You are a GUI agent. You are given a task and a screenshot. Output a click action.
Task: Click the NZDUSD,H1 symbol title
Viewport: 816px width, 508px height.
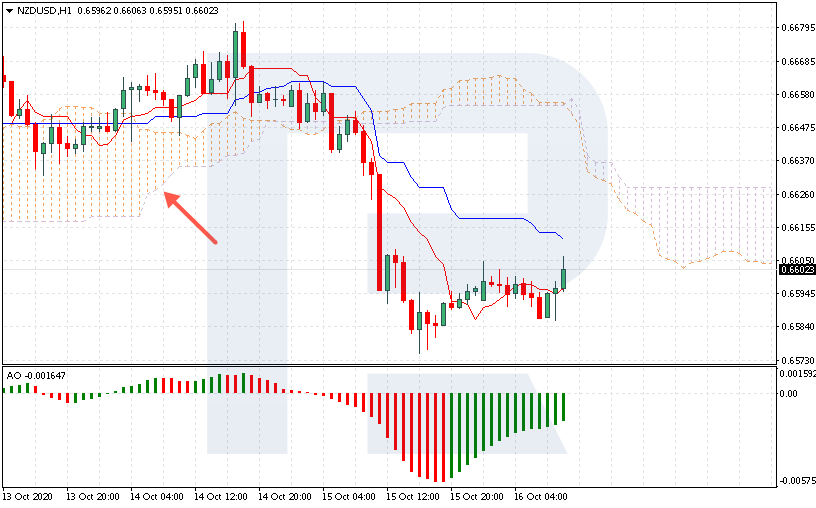coord(44,9)
